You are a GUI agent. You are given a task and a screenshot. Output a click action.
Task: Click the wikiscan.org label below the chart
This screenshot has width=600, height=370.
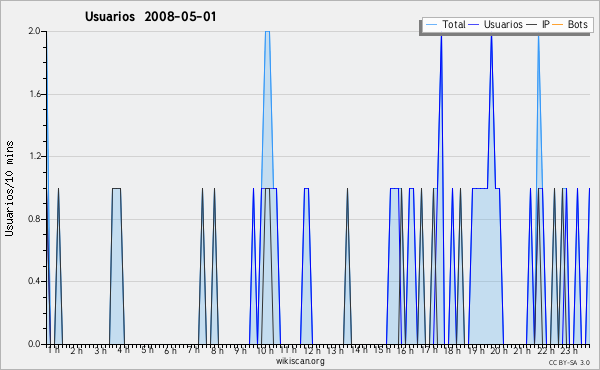point(300,361)
